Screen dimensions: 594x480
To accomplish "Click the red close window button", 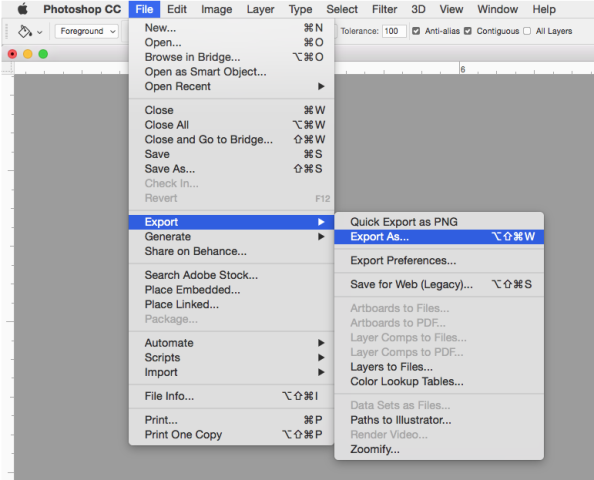I will 12,54.
